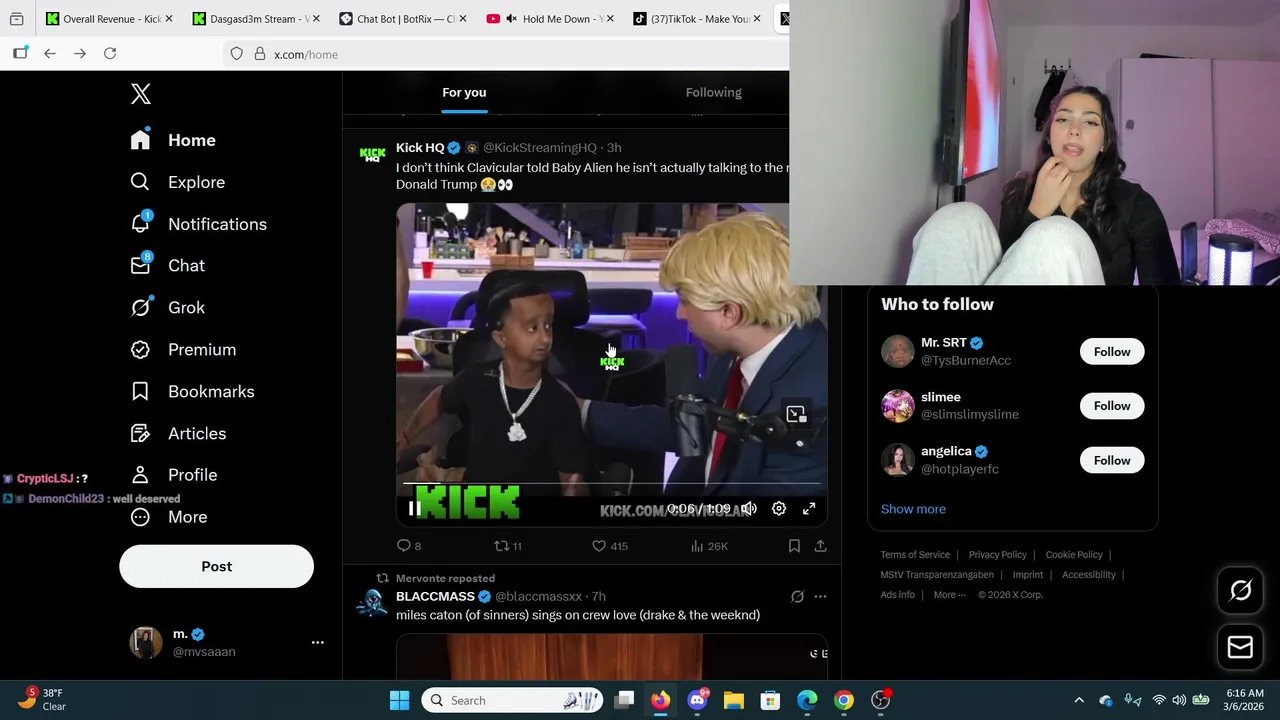The height and width of the screenshot is (720, 1280).
Task: Open the Articles icon in sidebar
Action: (140, 433)
